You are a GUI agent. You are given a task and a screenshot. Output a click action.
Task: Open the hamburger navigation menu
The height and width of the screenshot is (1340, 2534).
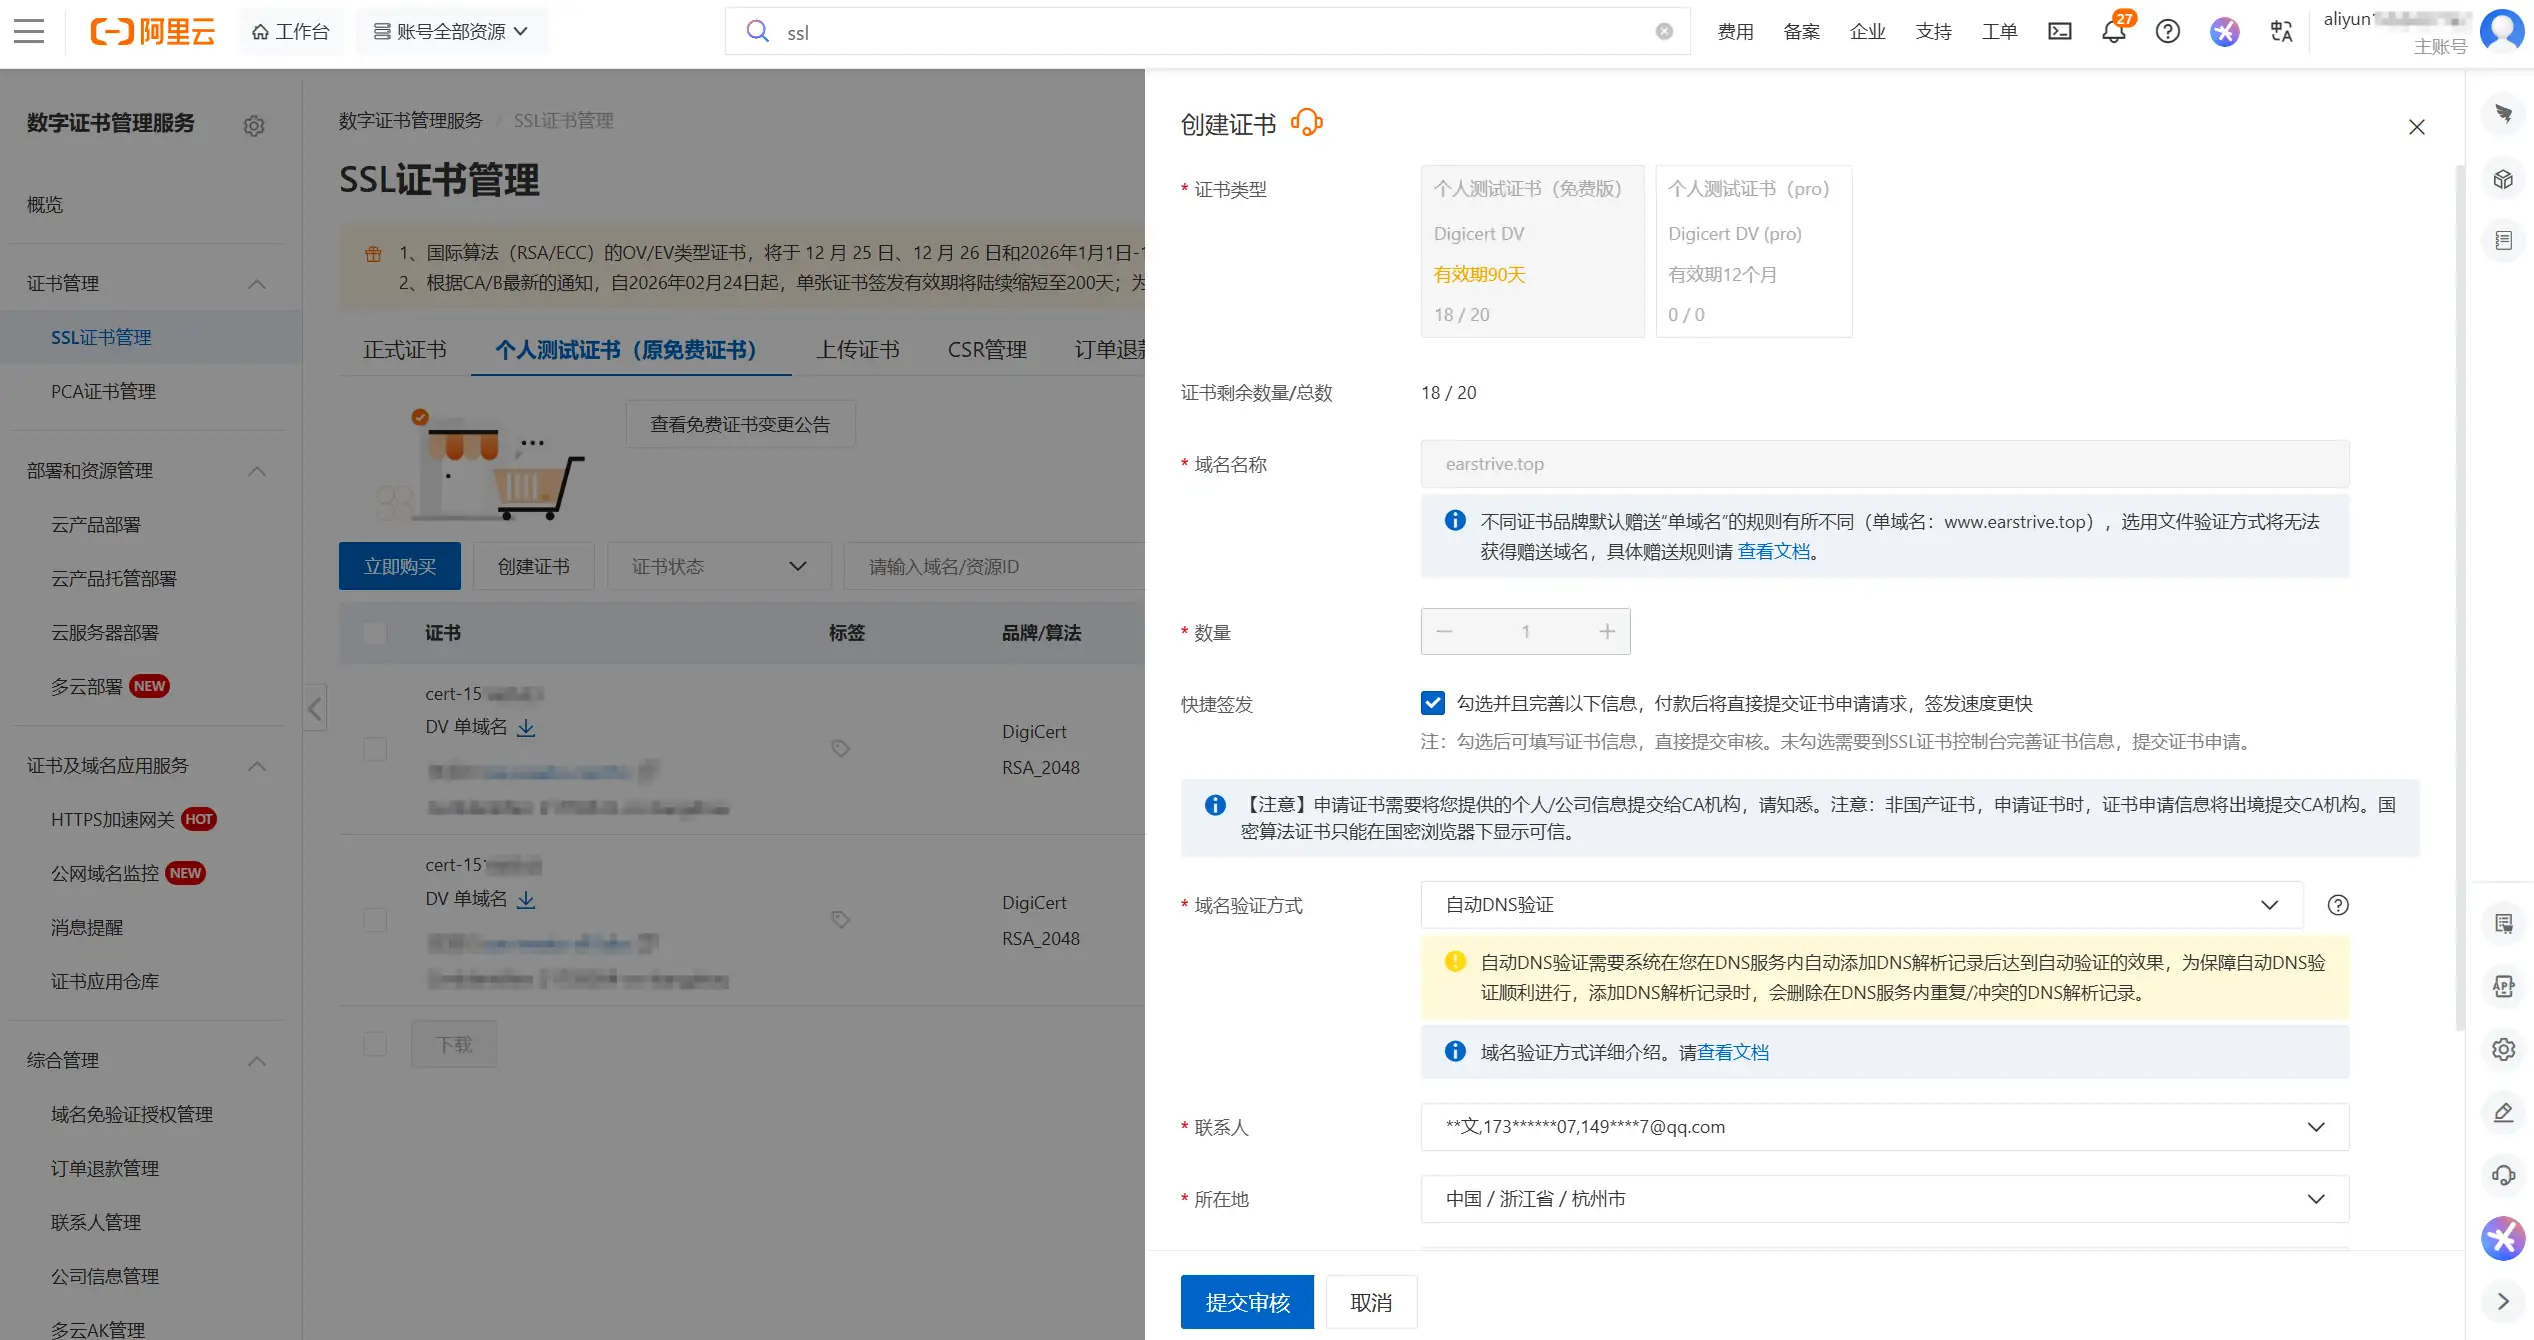(x=29, y=32)
